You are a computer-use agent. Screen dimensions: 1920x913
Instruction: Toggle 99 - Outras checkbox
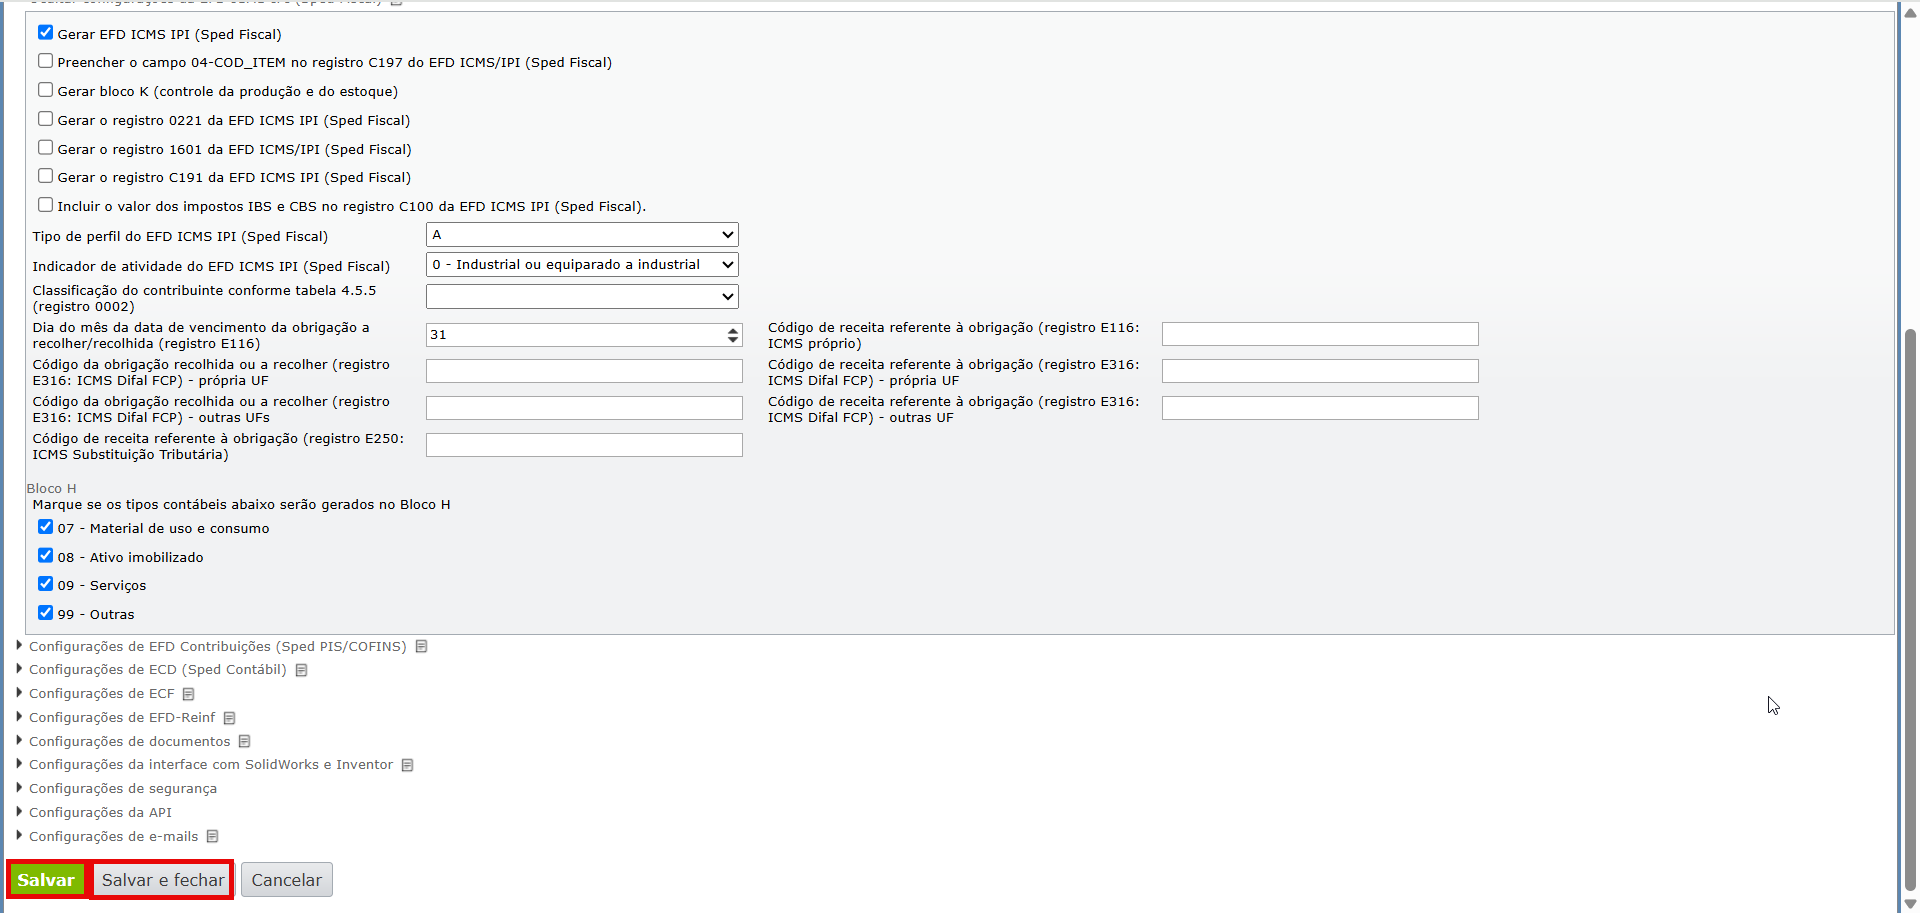tap(46, 613)
